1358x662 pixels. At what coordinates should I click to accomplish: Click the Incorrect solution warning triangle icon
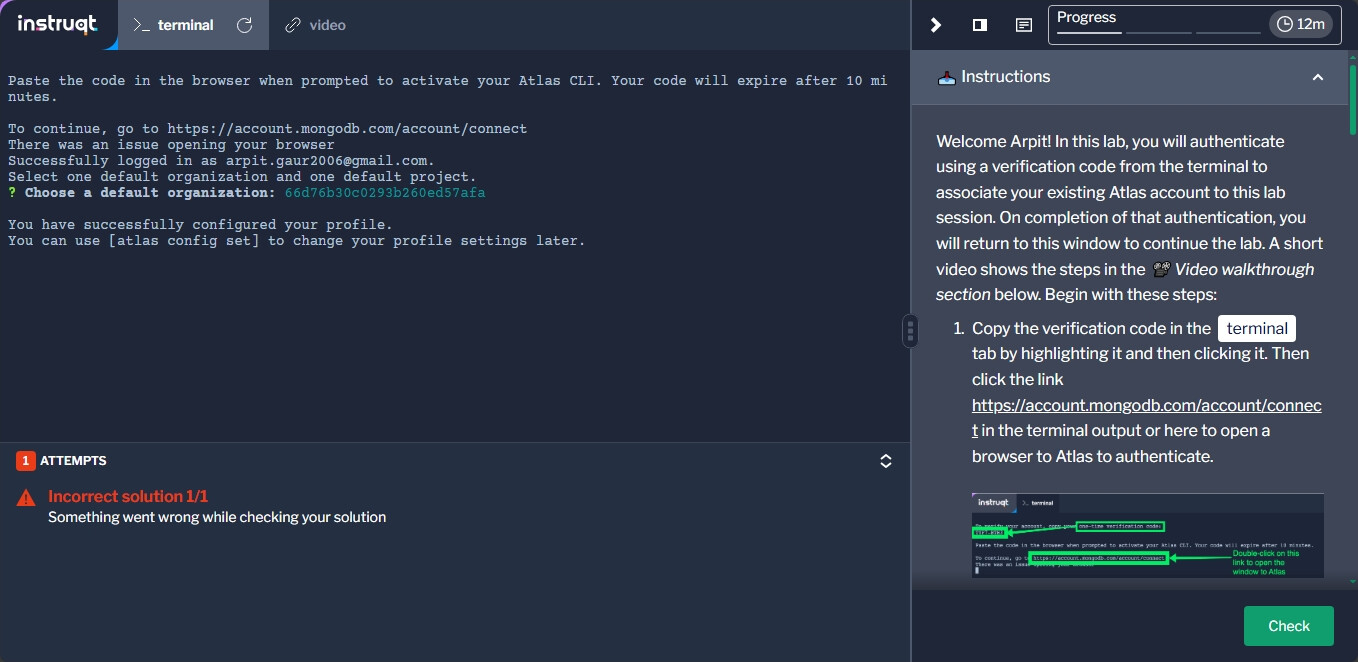pyautogui.click(x=26, y=497)
